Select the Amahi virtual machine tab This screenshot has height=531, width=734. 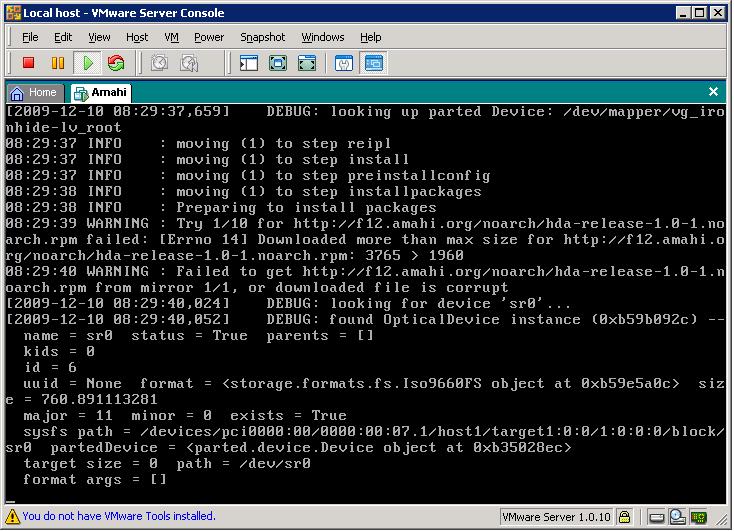(101, 93)
